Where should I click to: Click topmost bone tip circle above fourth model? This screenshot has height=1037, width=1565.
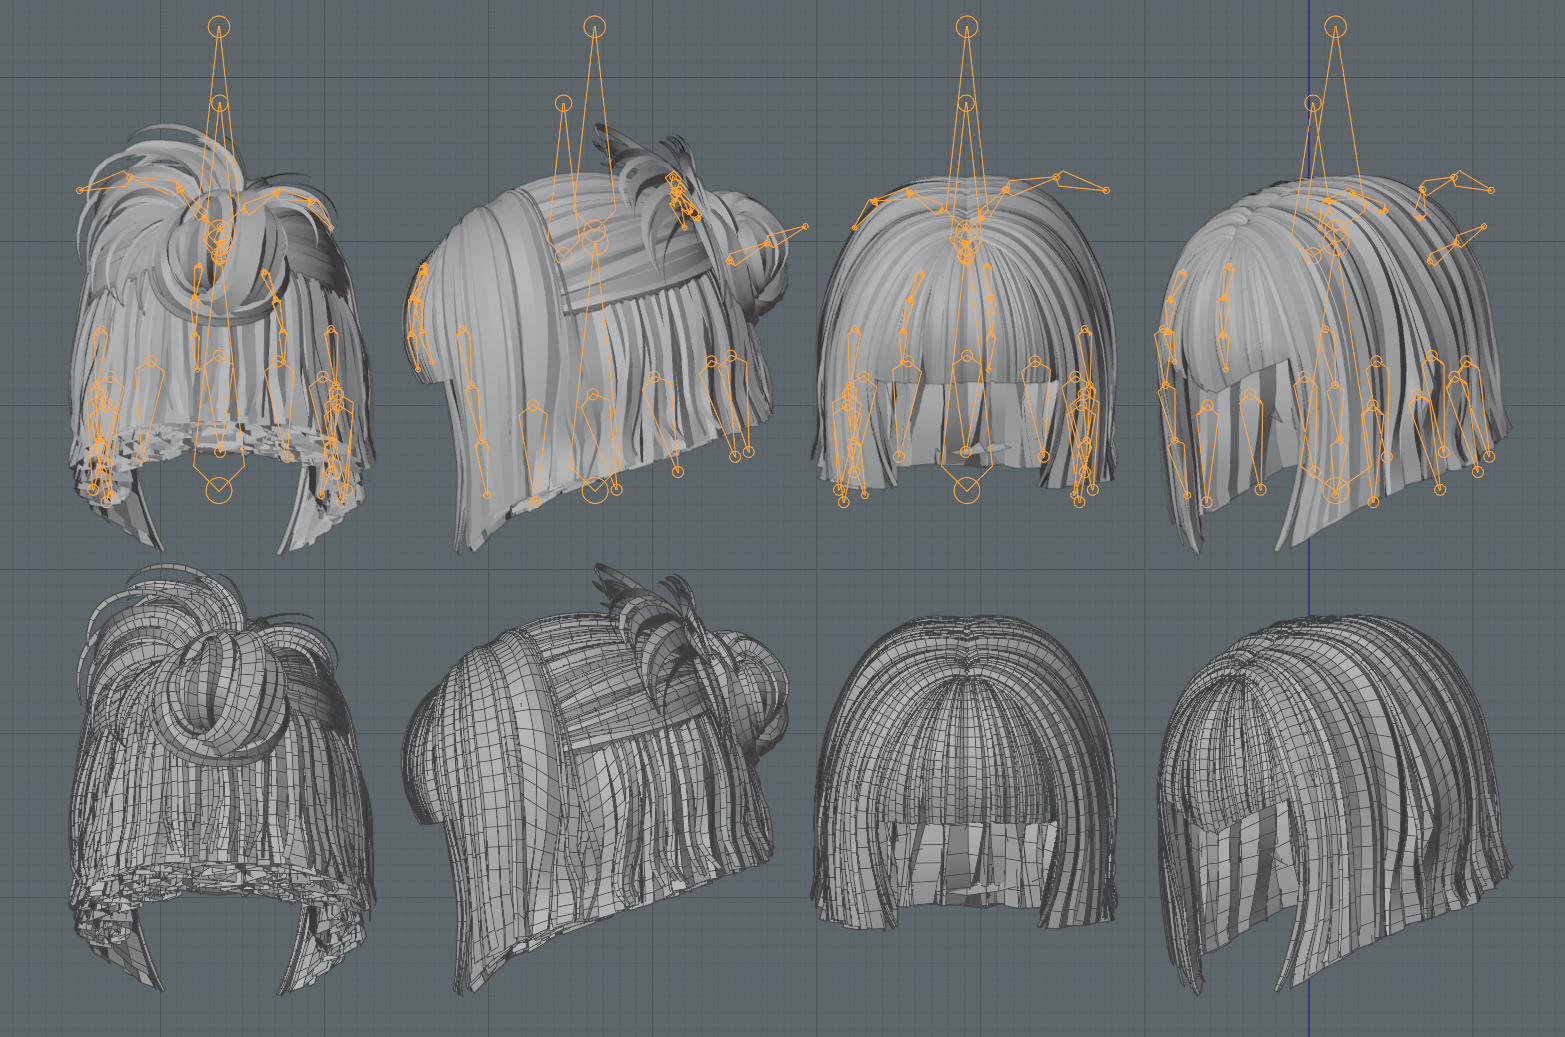coord(1336,27)
